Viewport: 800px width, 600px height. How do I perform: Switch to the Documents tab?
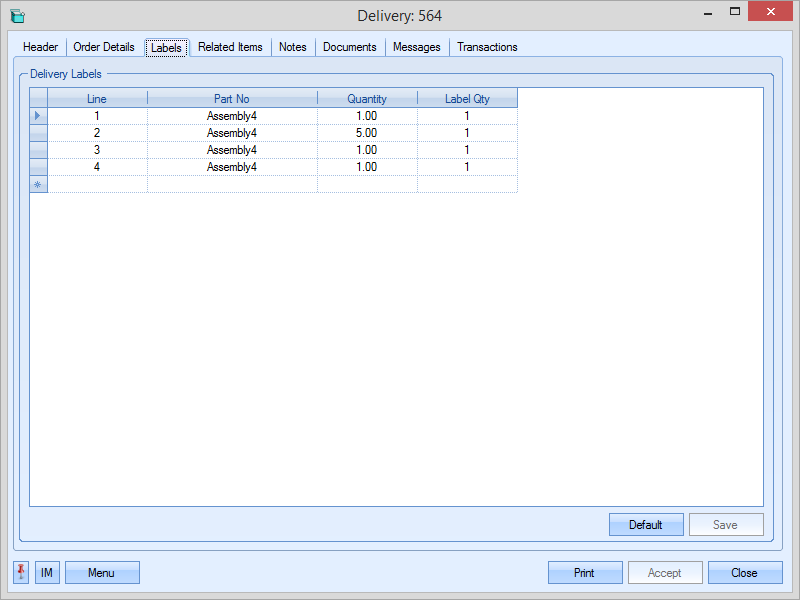(349, 47)
